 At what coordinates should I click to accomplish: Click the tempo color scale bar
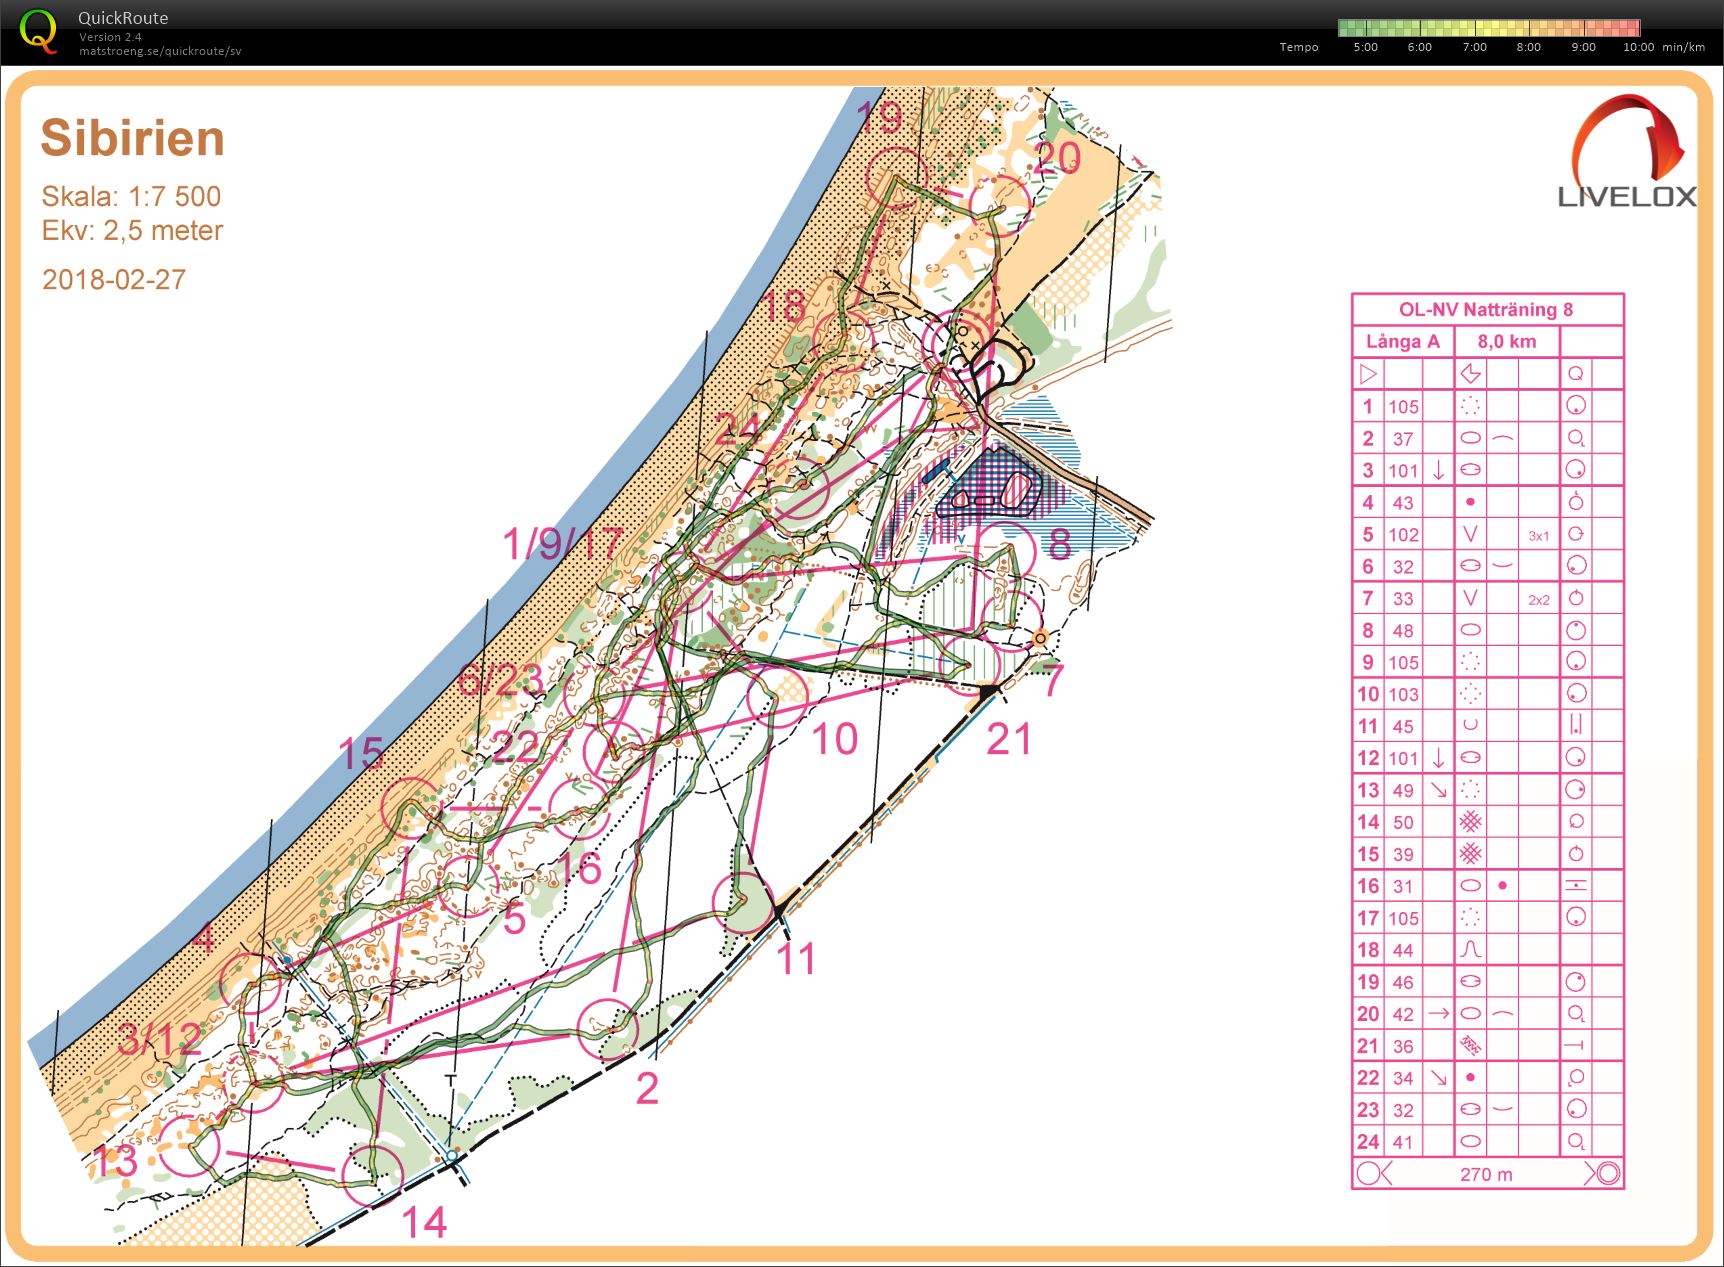point(1489,28)
